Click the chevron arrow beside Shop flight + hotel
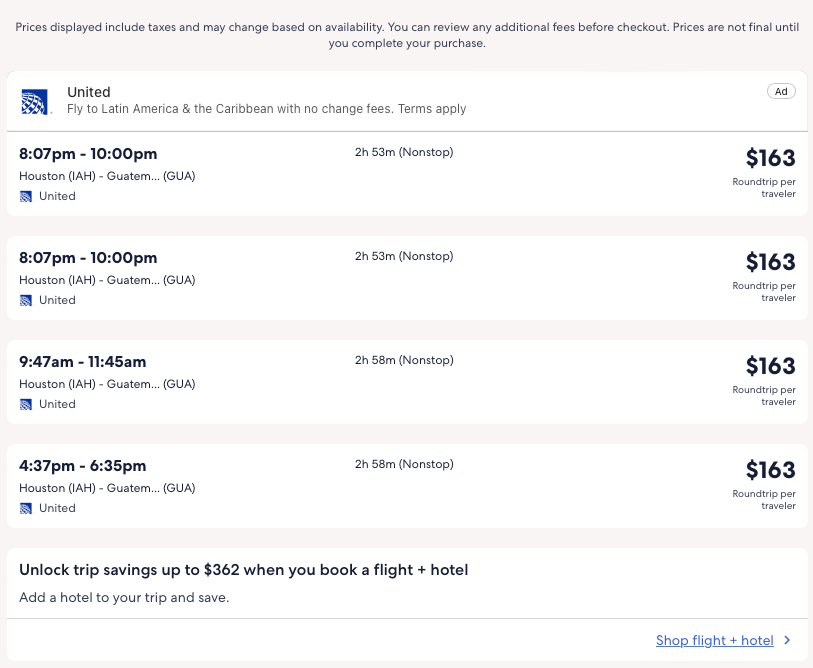This screenshot has width=813, height=668. click(x=788, y=641)
